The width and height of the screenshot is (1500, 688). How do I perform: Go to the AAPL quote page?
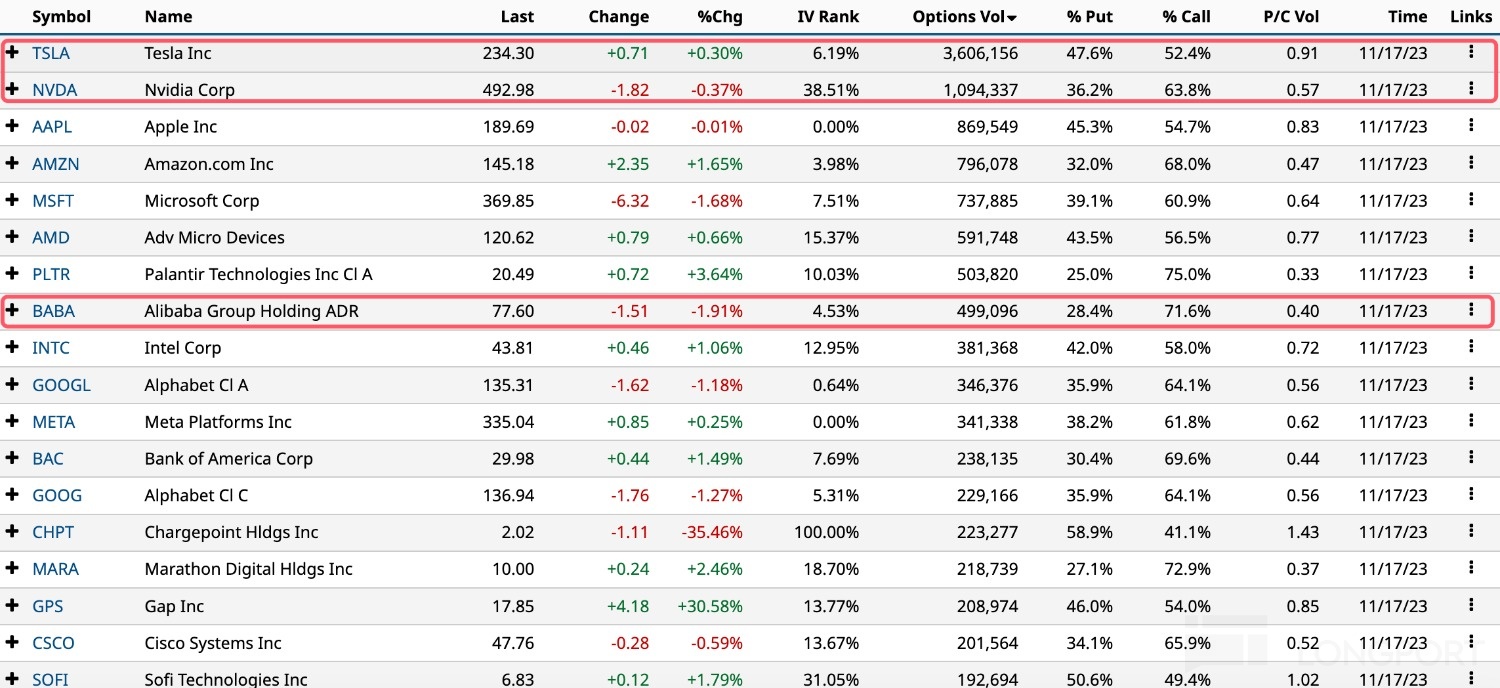coord(52,127)
